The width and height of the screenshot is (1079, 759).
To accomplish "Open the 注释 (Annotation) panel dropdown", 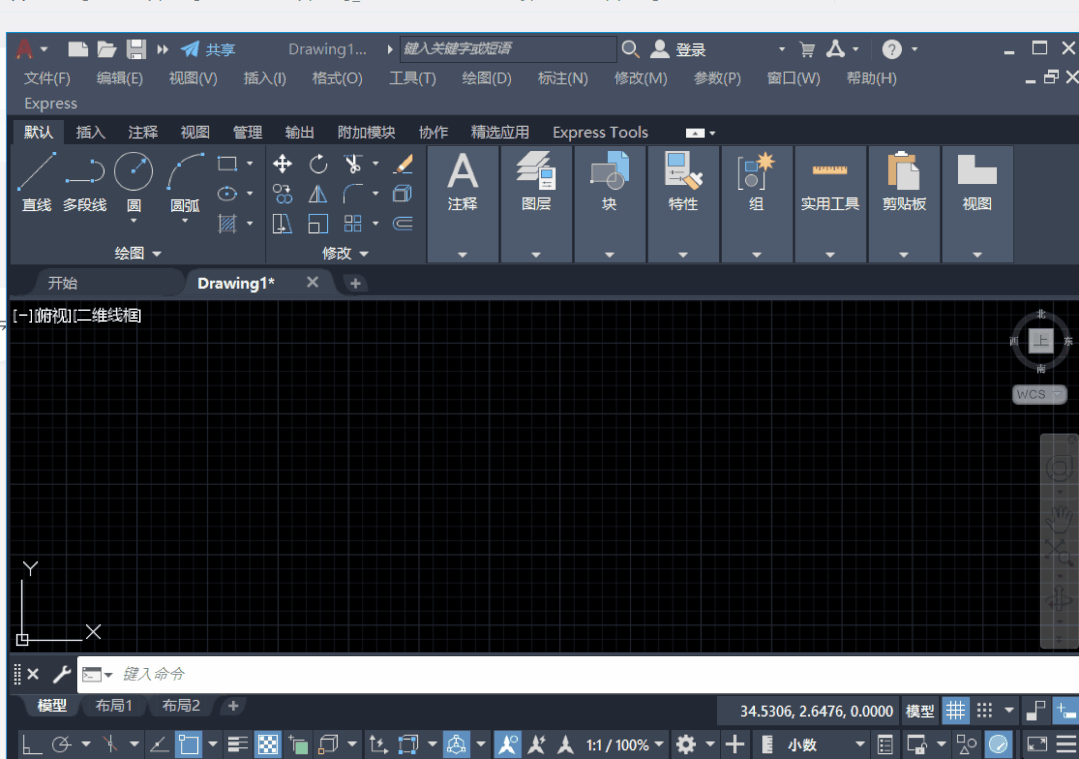I will pos(462,255).
